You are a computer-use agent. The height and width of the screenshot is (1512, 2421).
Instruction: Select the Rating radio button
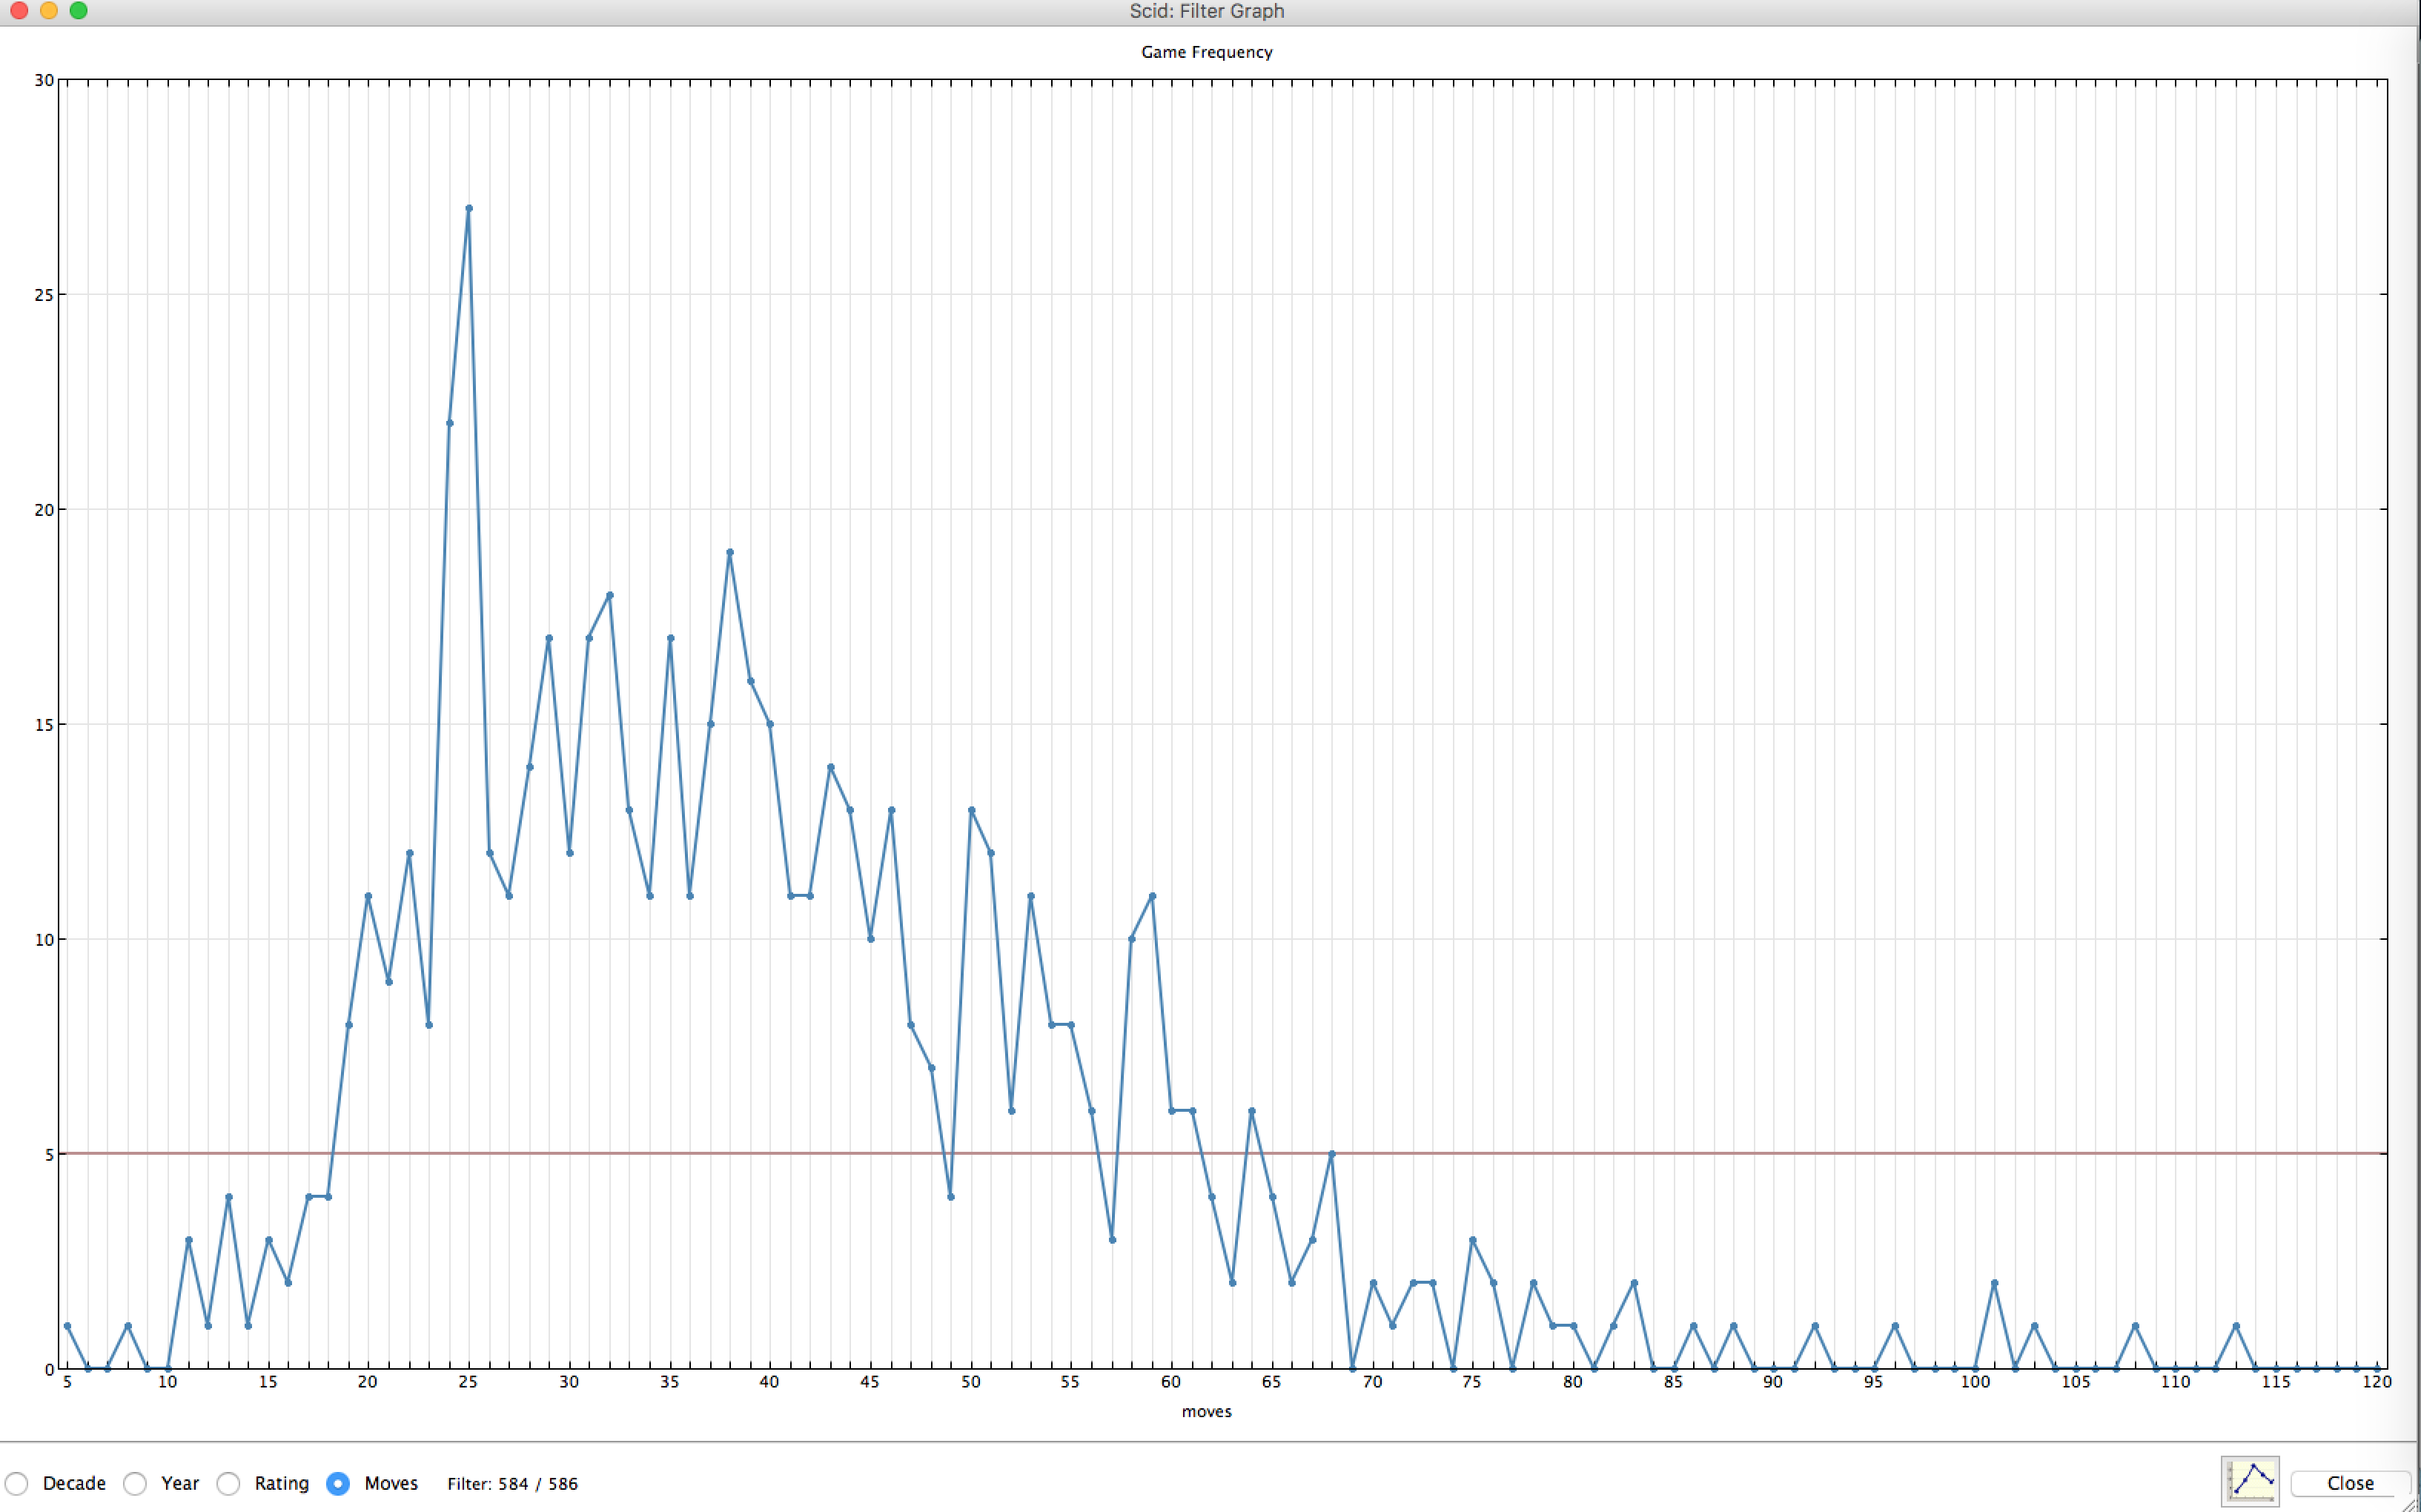tap(229, 1483)
